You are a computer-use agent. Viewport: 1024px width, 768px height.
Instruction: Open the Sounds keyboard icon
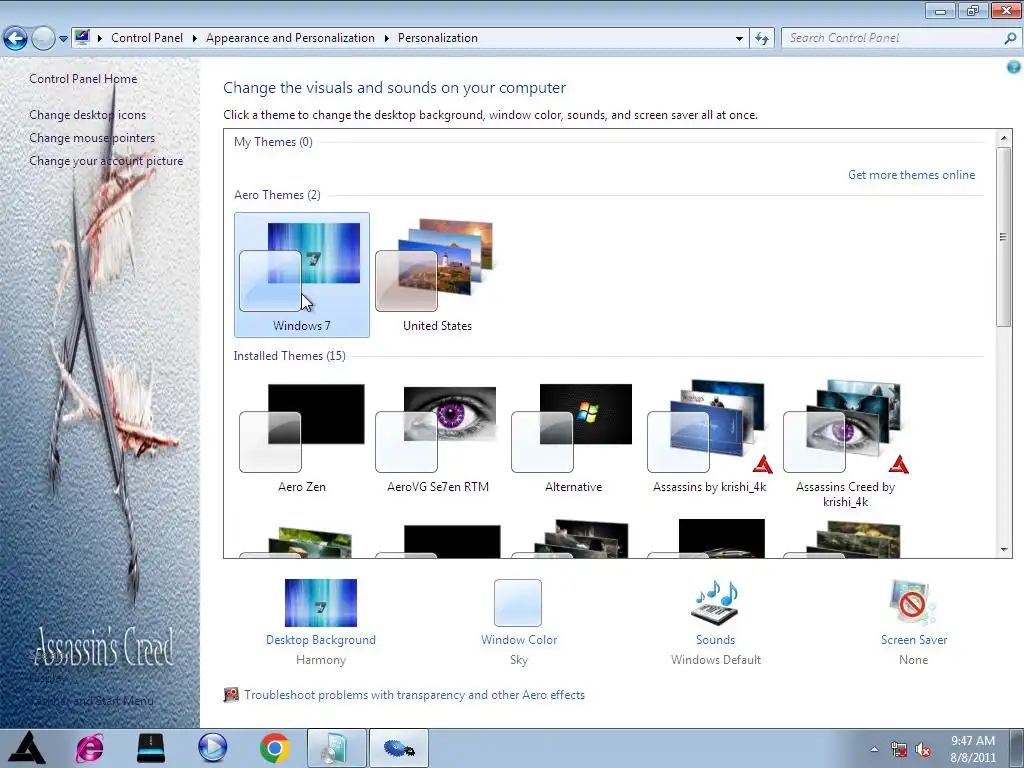(715, 603)
